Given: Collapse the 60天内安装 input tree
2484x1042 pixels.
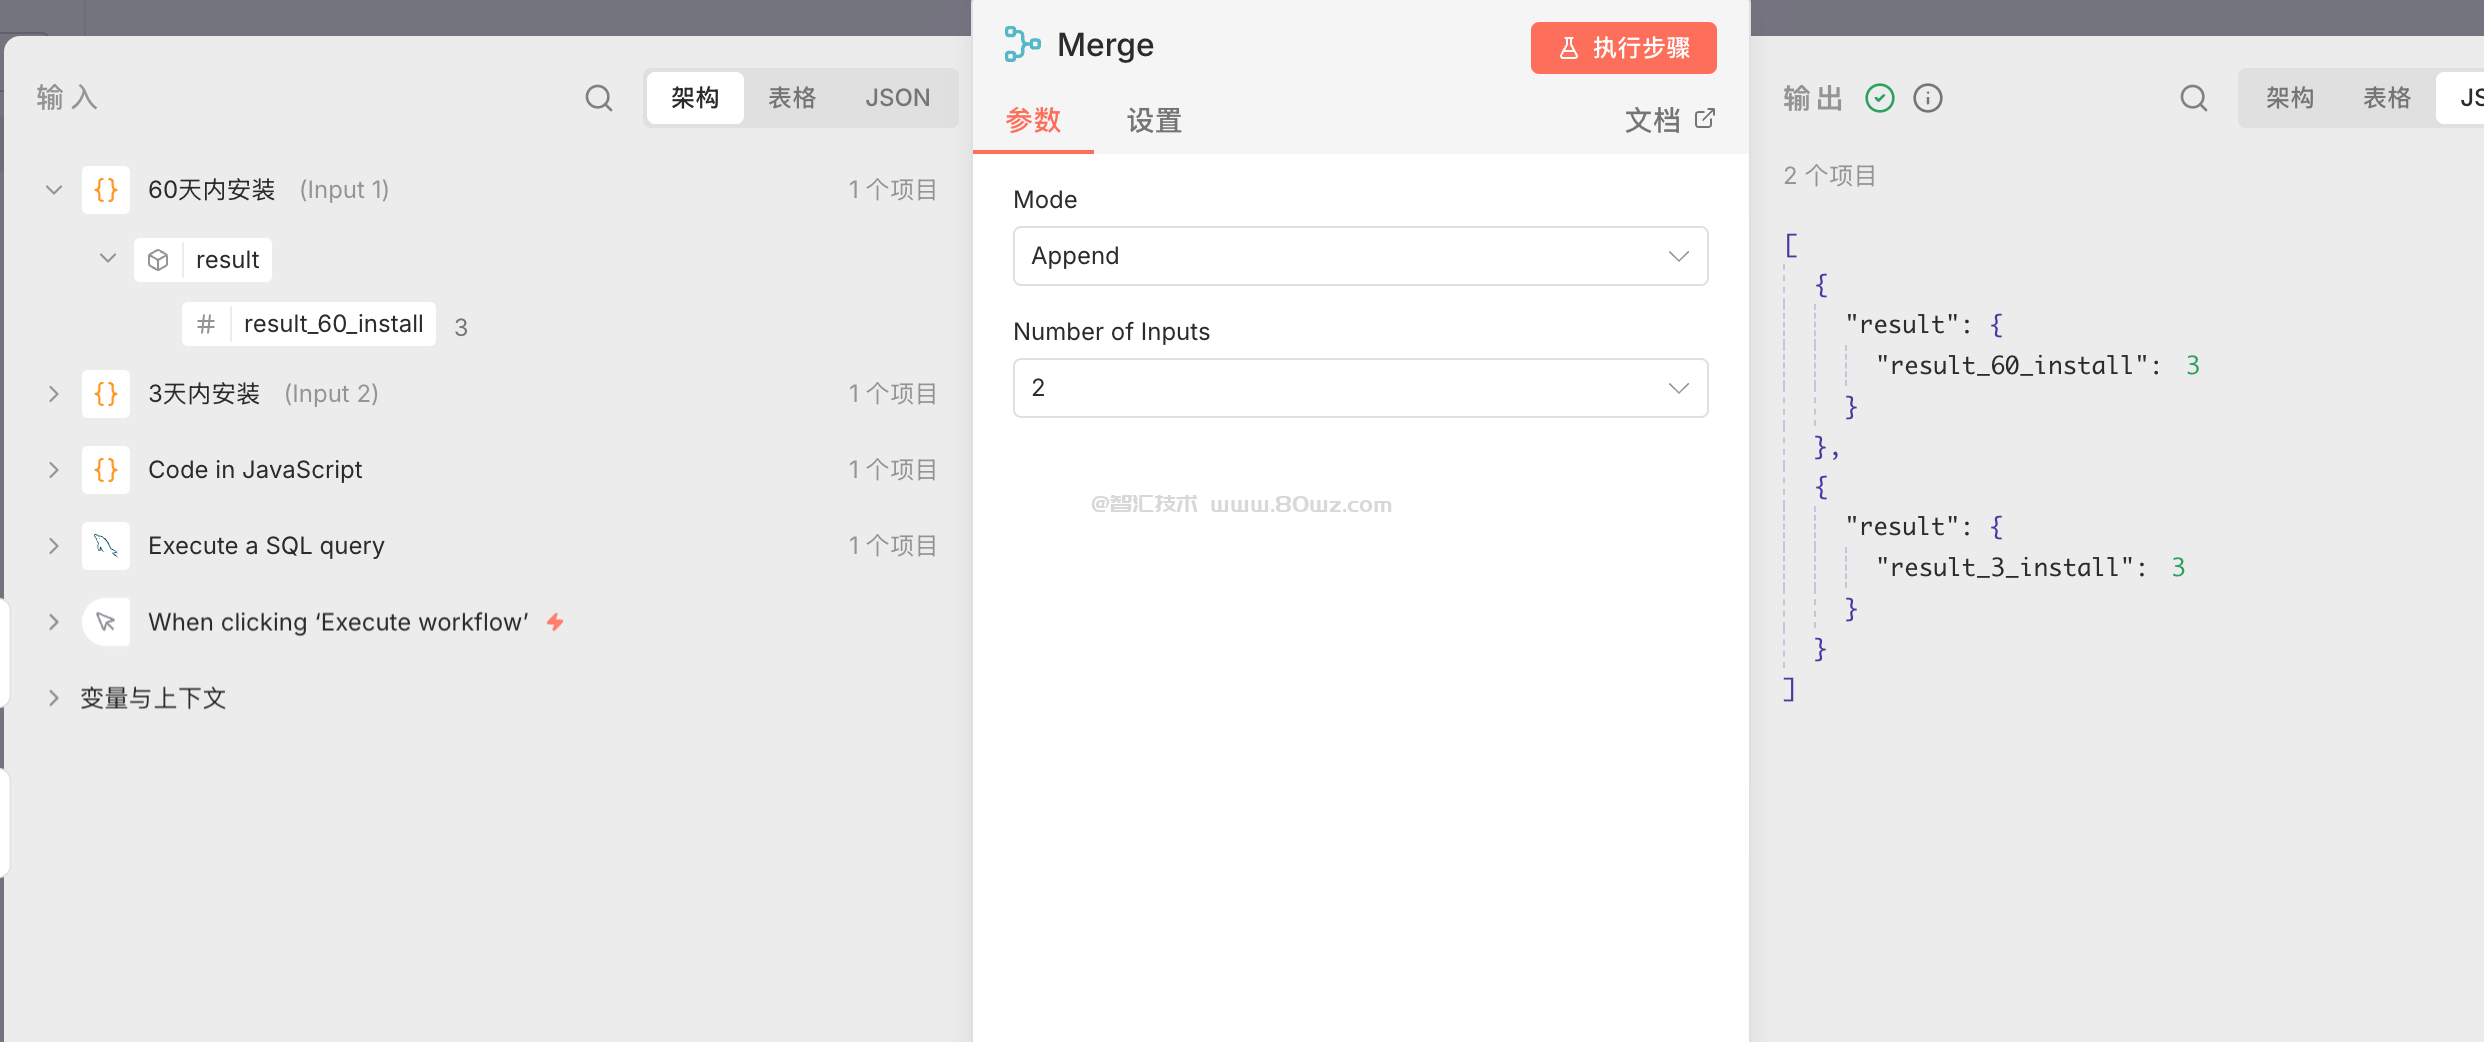Looking at the screenshot, I should [54, 190].
